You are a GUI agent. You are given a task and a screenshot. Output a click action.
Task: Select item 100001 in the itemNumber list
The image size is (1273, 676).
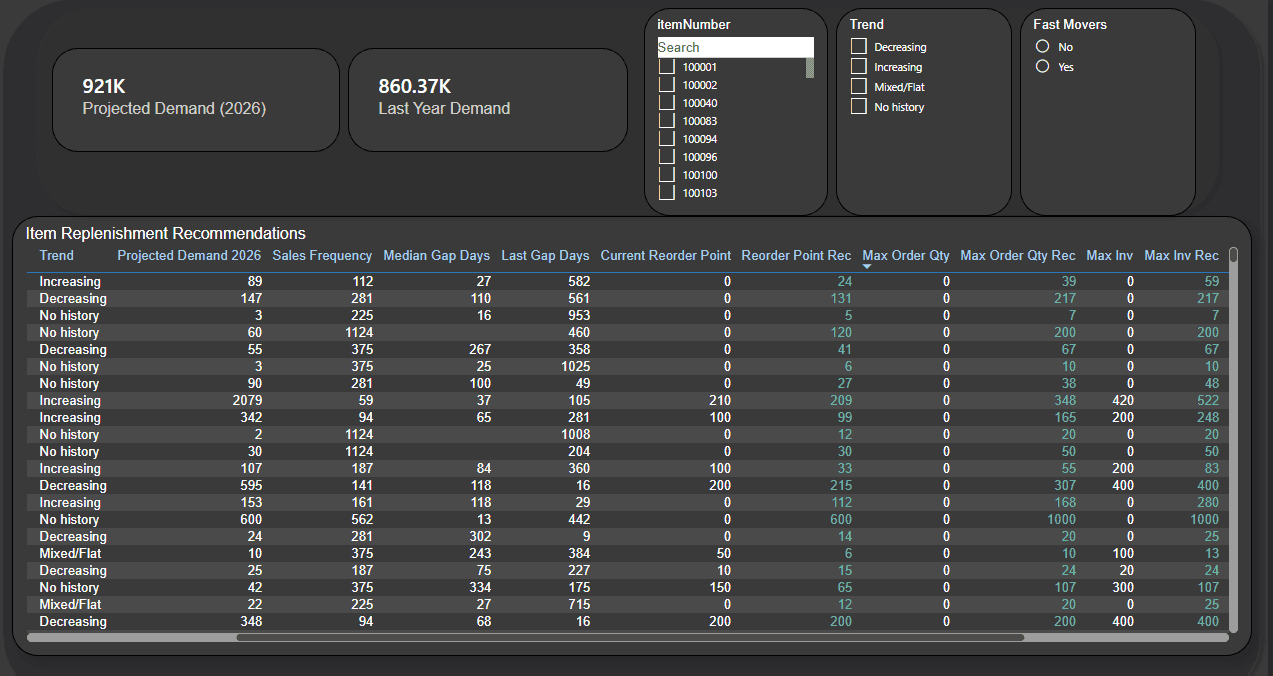coord(666,65)
